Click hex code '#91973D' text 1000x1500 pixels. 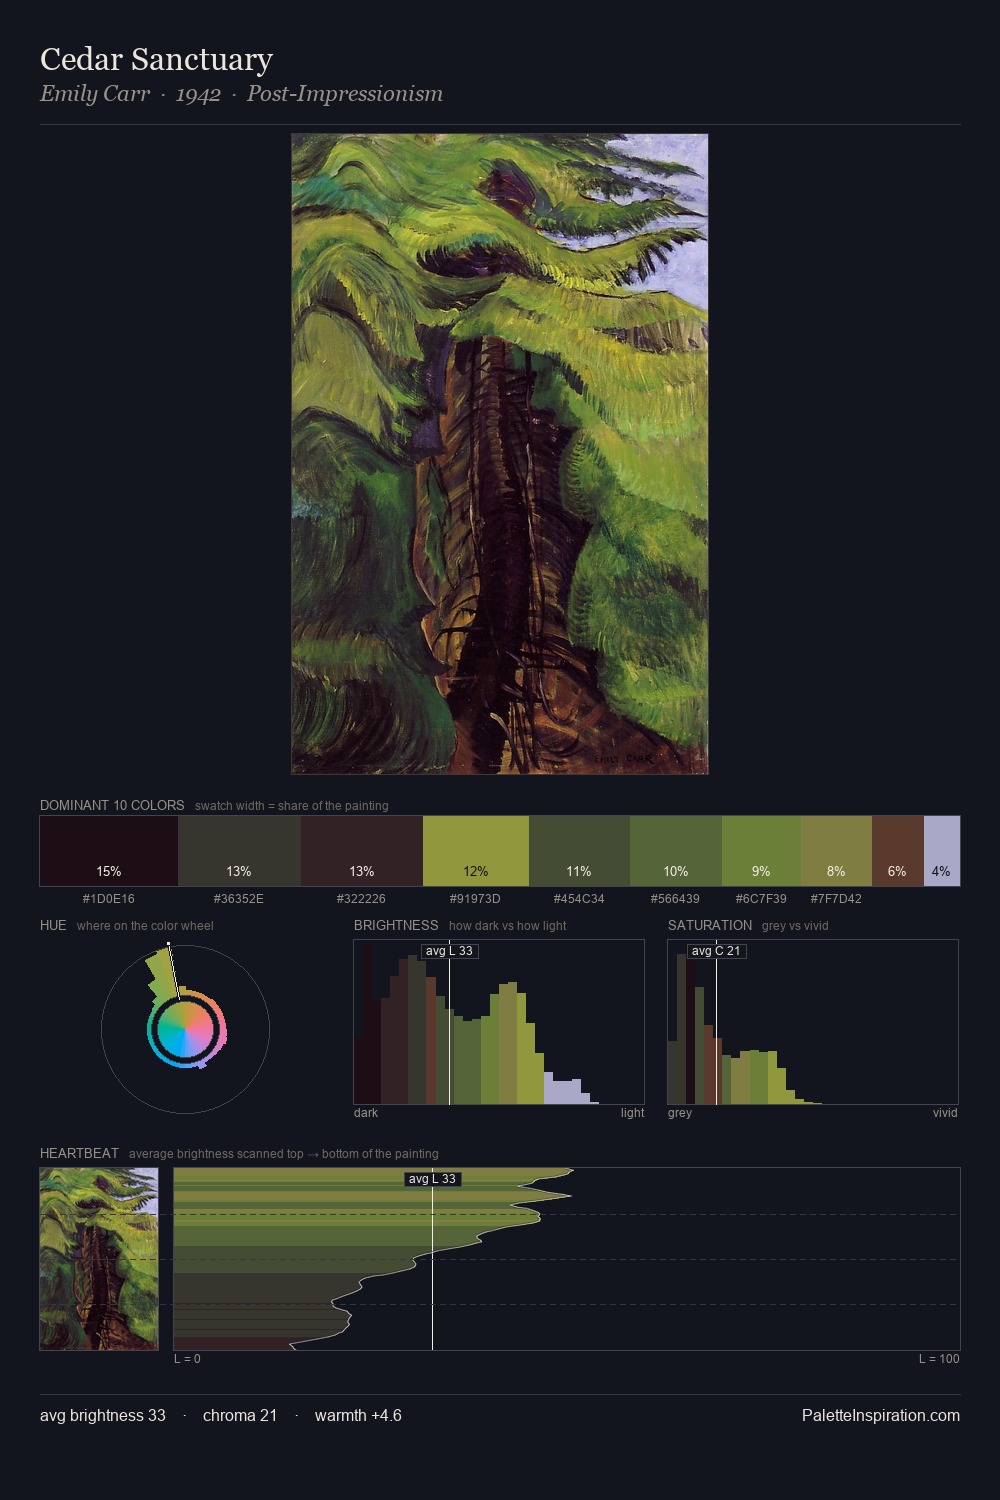475,898
